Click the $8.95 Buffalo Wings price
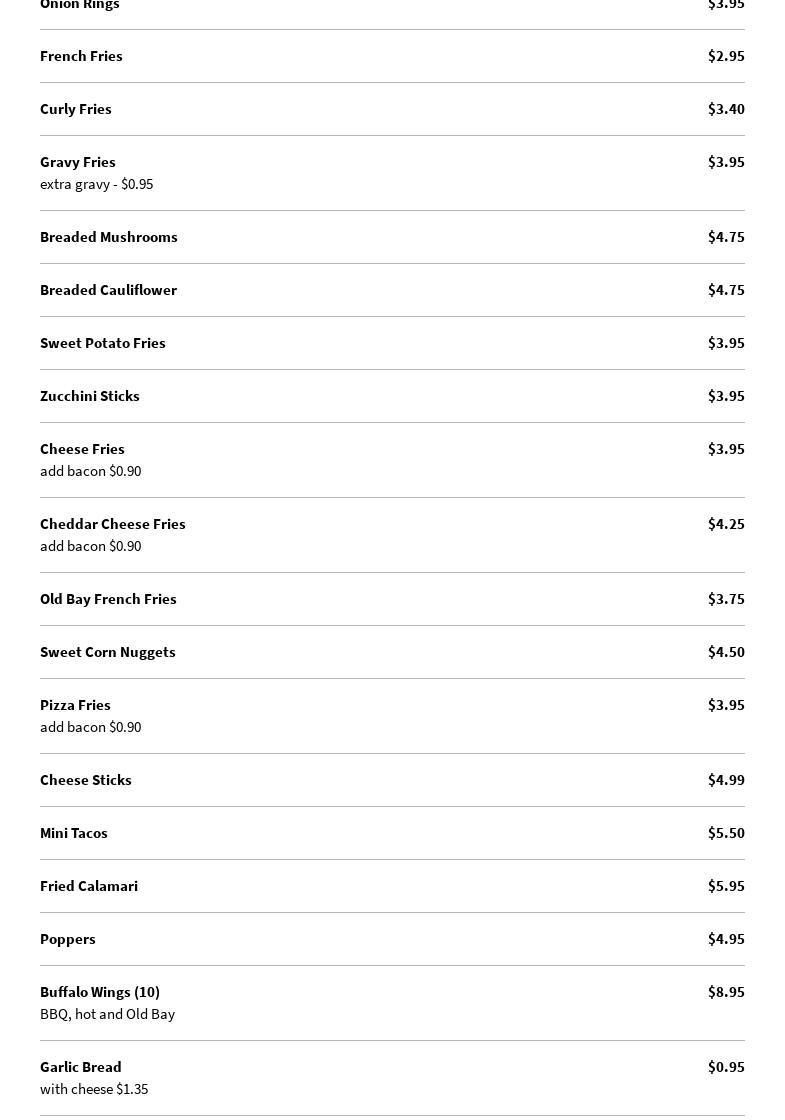 726,992
